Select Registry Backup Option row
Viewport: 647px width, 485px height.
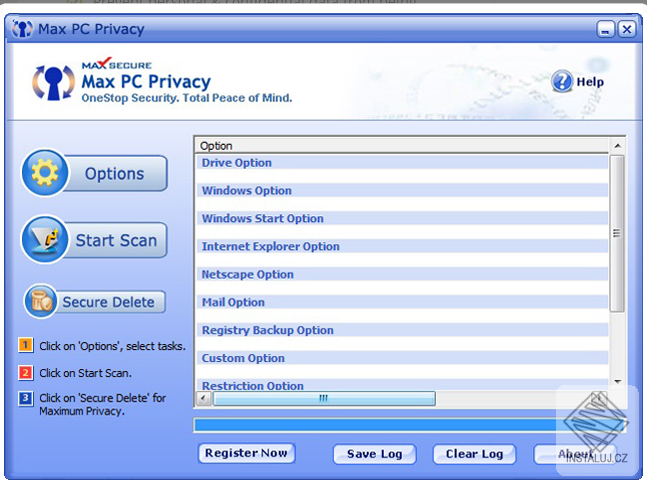point(402,330)
